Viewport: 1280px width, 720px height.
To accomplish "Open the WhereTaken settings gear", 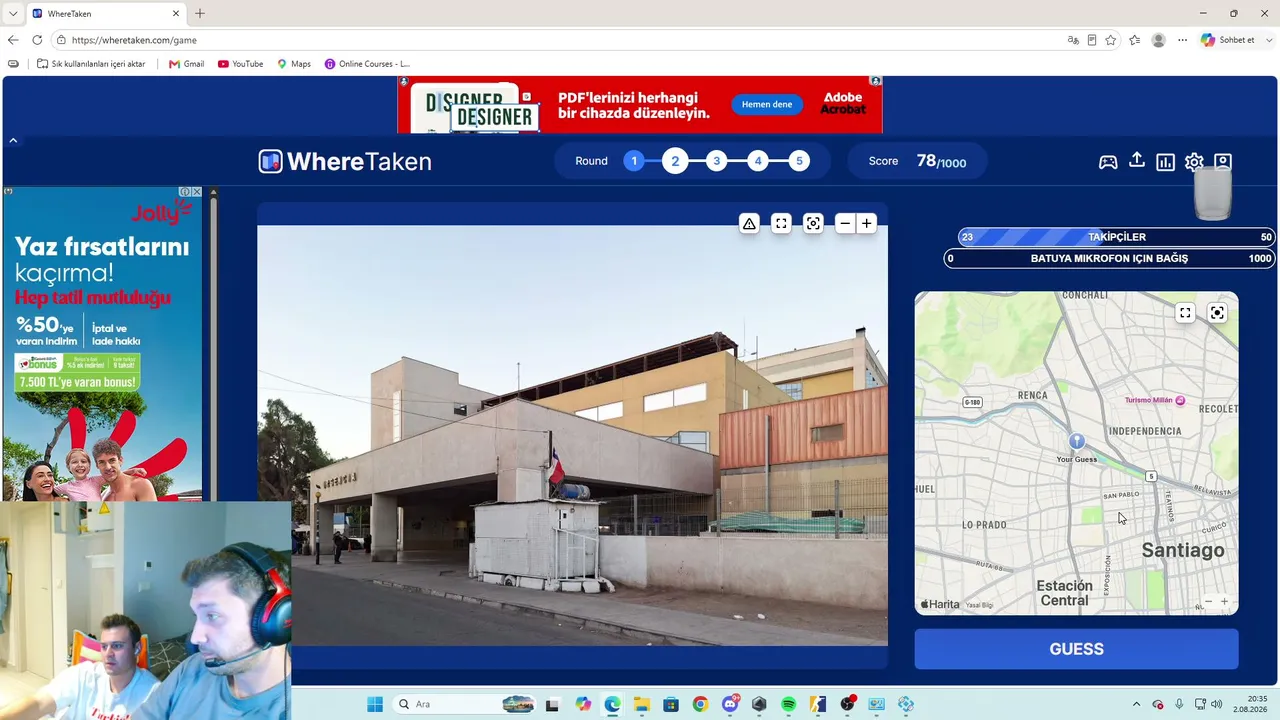I will point(1194,162).
